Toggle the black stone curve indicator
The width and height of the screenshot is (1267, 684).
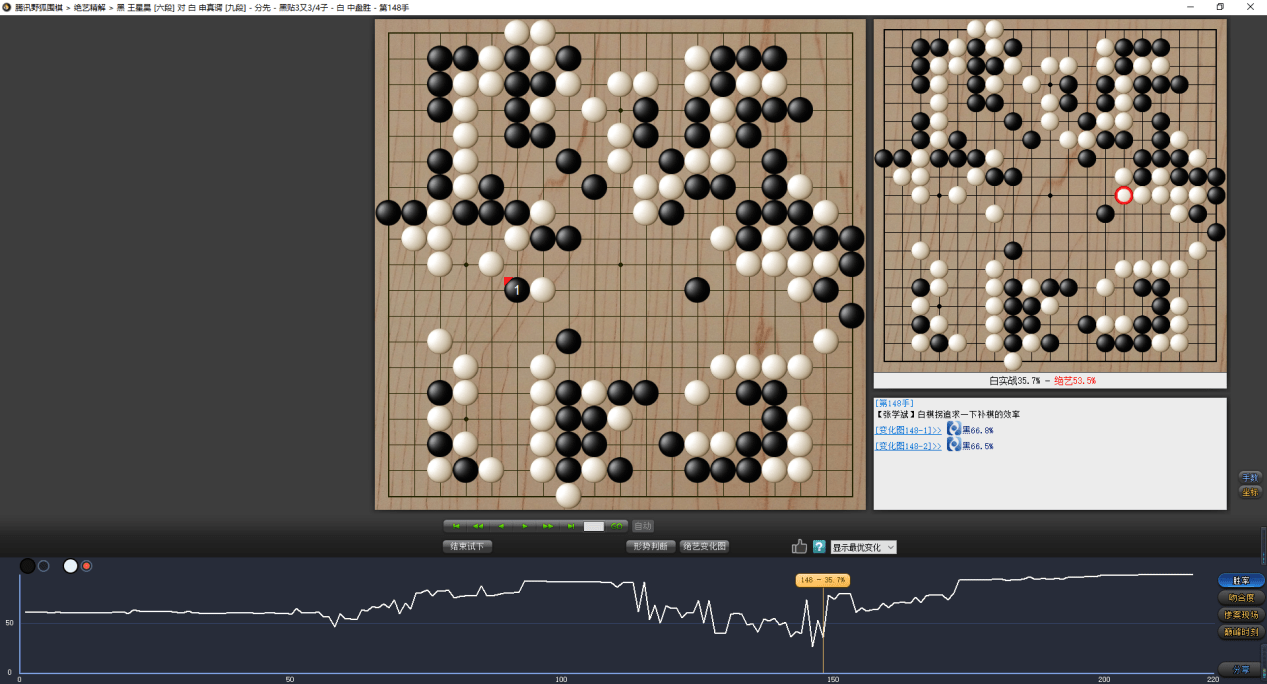pyautogui.click(x=28, y=566)
